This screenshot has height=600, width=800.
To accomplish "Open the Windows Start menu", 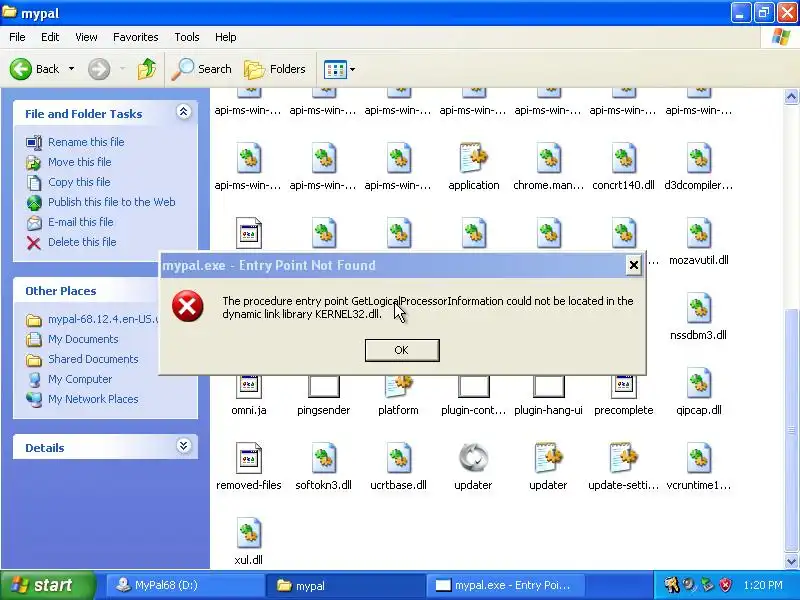I will pyautogui.click(x=47, y=585).
